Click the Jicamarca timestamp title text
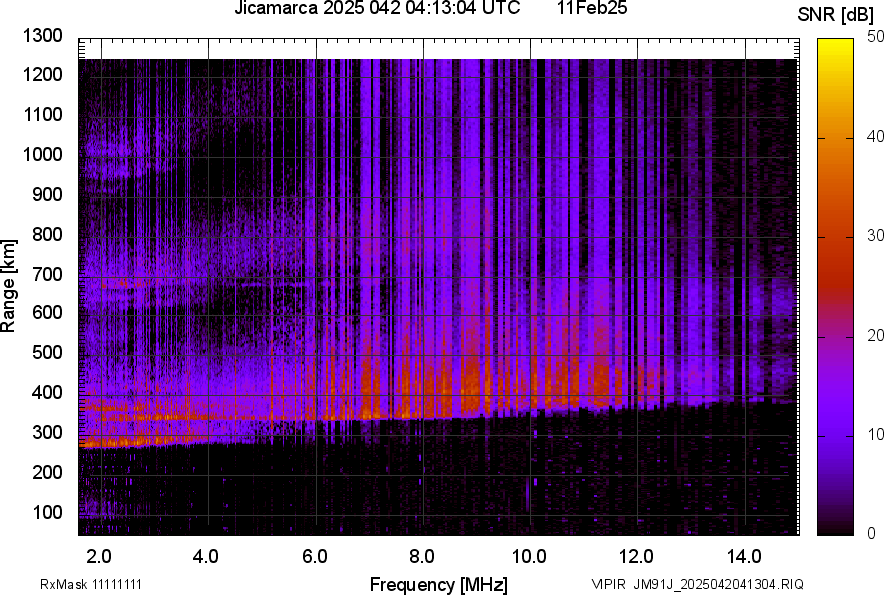Viewport: 884px width, 595px height. pos(377,9)
